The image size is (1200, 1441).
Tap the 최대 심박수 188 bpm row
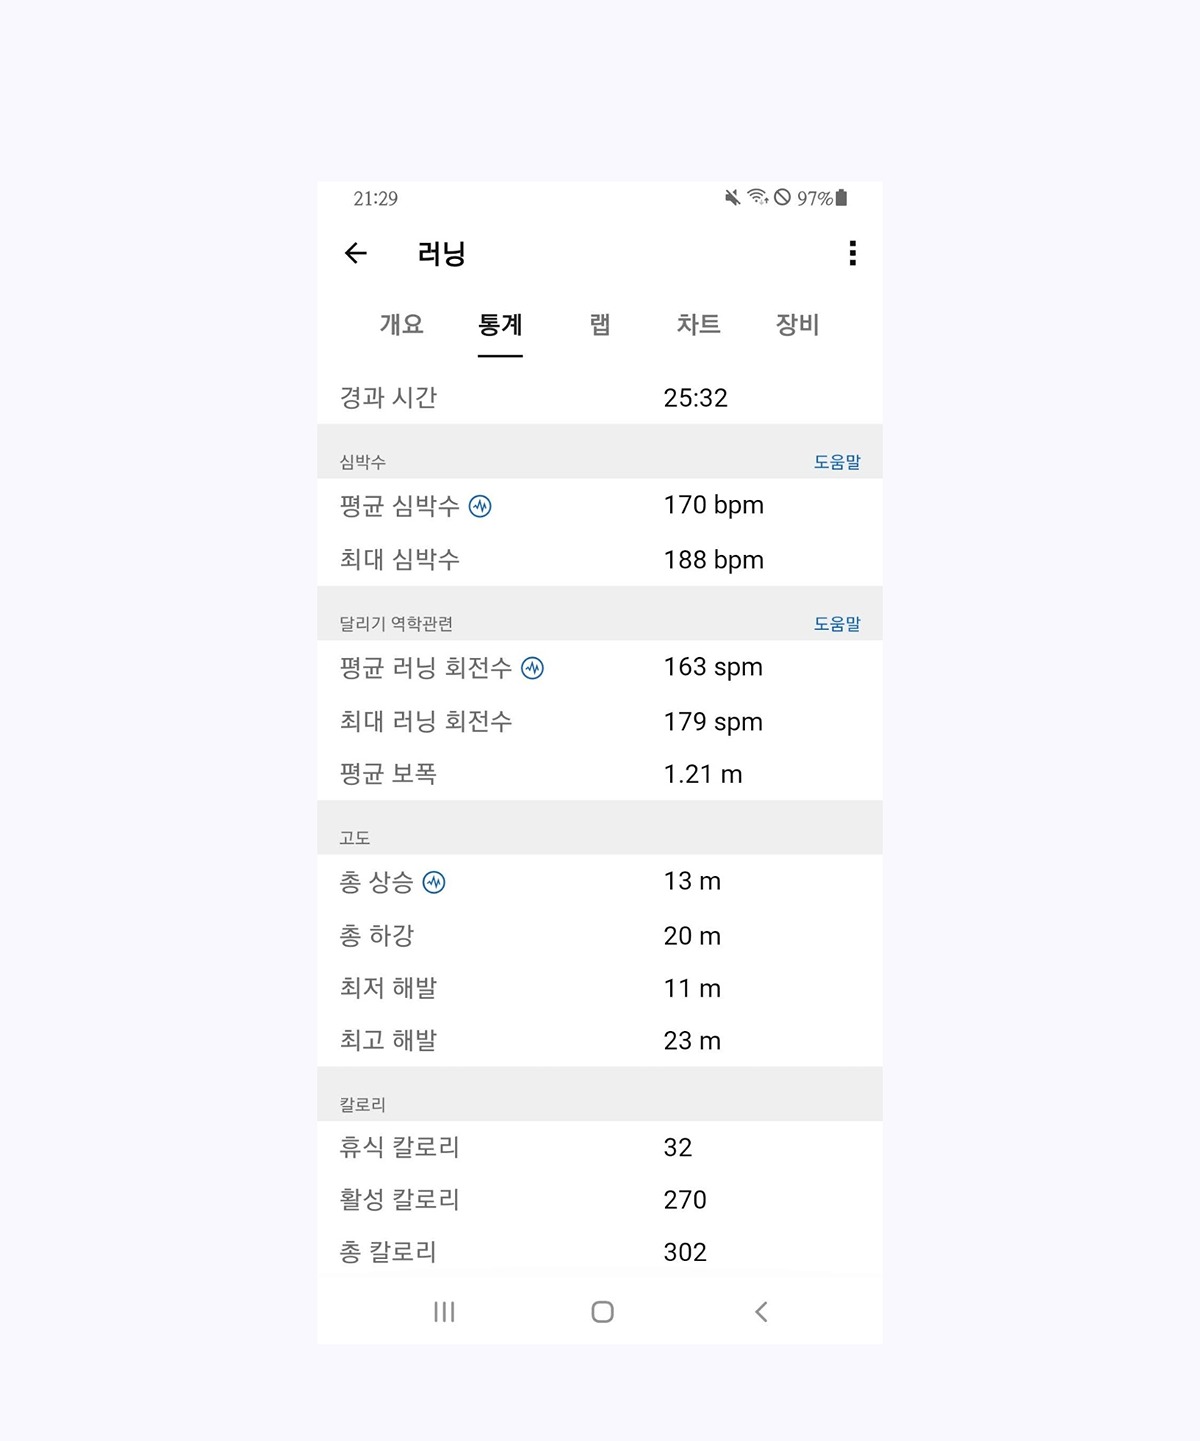tap(600, 560)
